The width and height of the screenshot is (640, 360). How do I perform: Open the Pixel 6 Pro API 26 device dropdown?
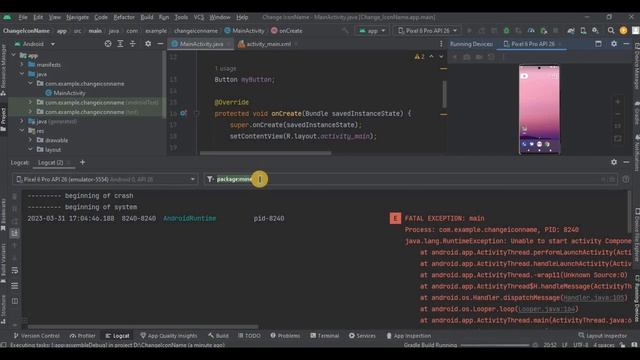pyautogui.click(x=427, y=31)
